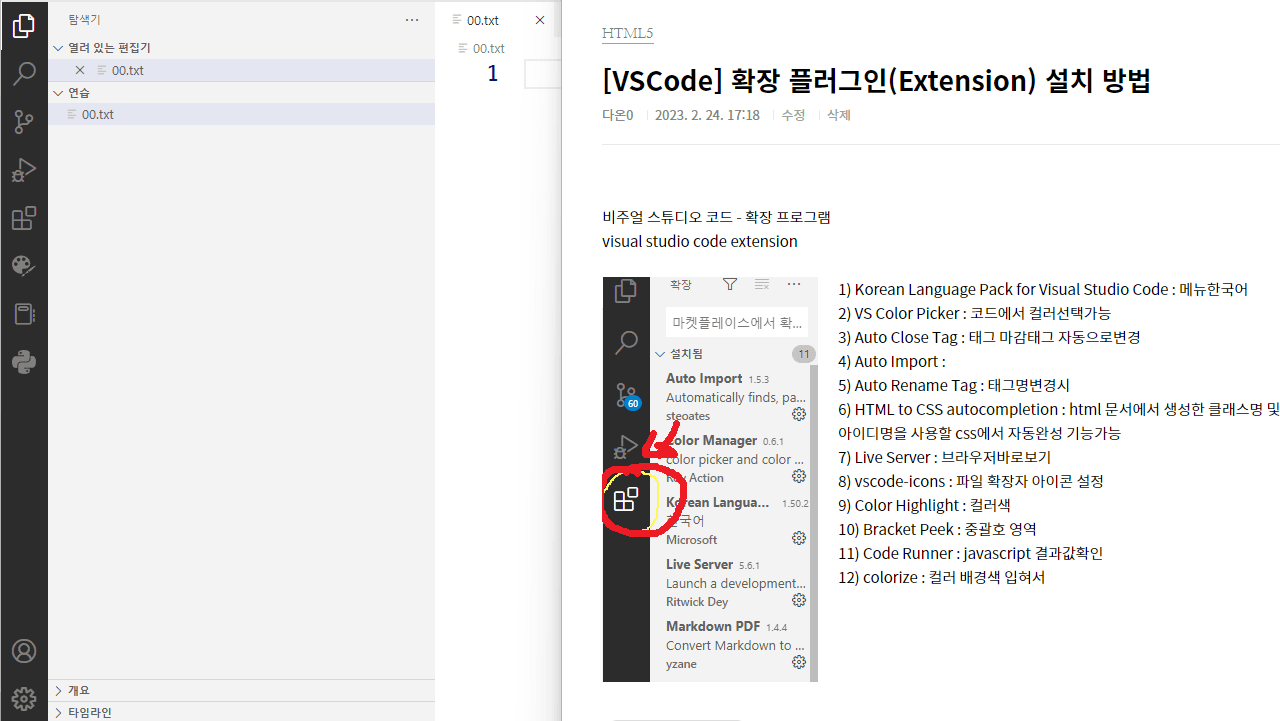1280x721 pixels.
Task: Close 00.txt in open editors list
Action: [x=80, y=70]
